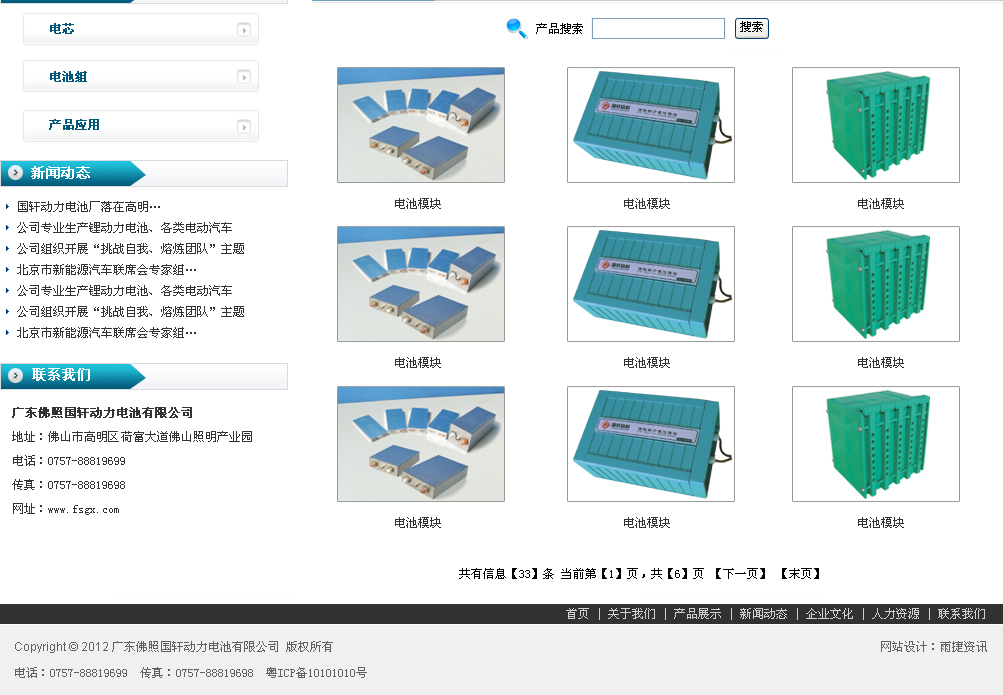The height and width of the screenshot is (695, 1003).
Task: Expand the 产品应用 category arrow
Action: (x=244, y=126)
